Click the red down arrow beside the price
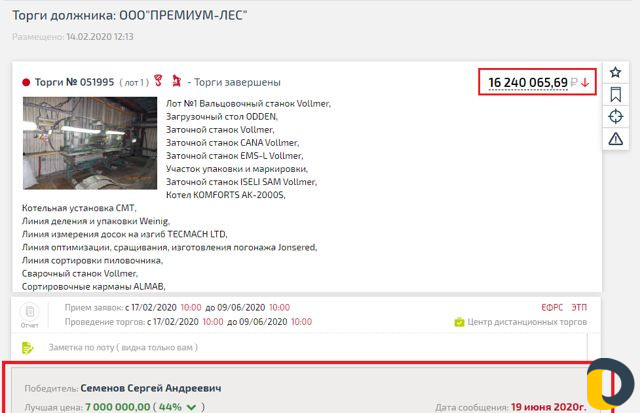640x413 pixels. point(585,82)
